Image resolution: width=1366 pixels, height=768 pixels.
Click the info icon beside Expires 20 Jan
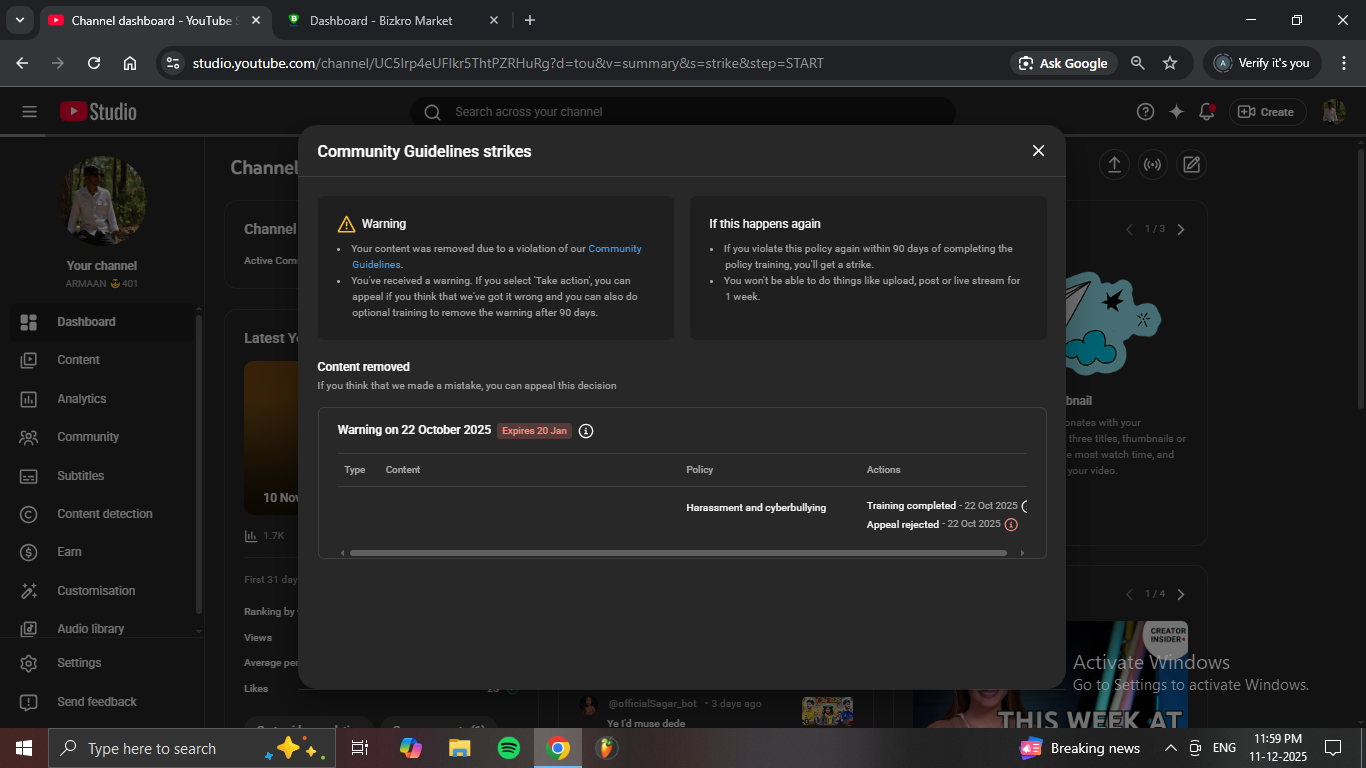pos(586,431)
